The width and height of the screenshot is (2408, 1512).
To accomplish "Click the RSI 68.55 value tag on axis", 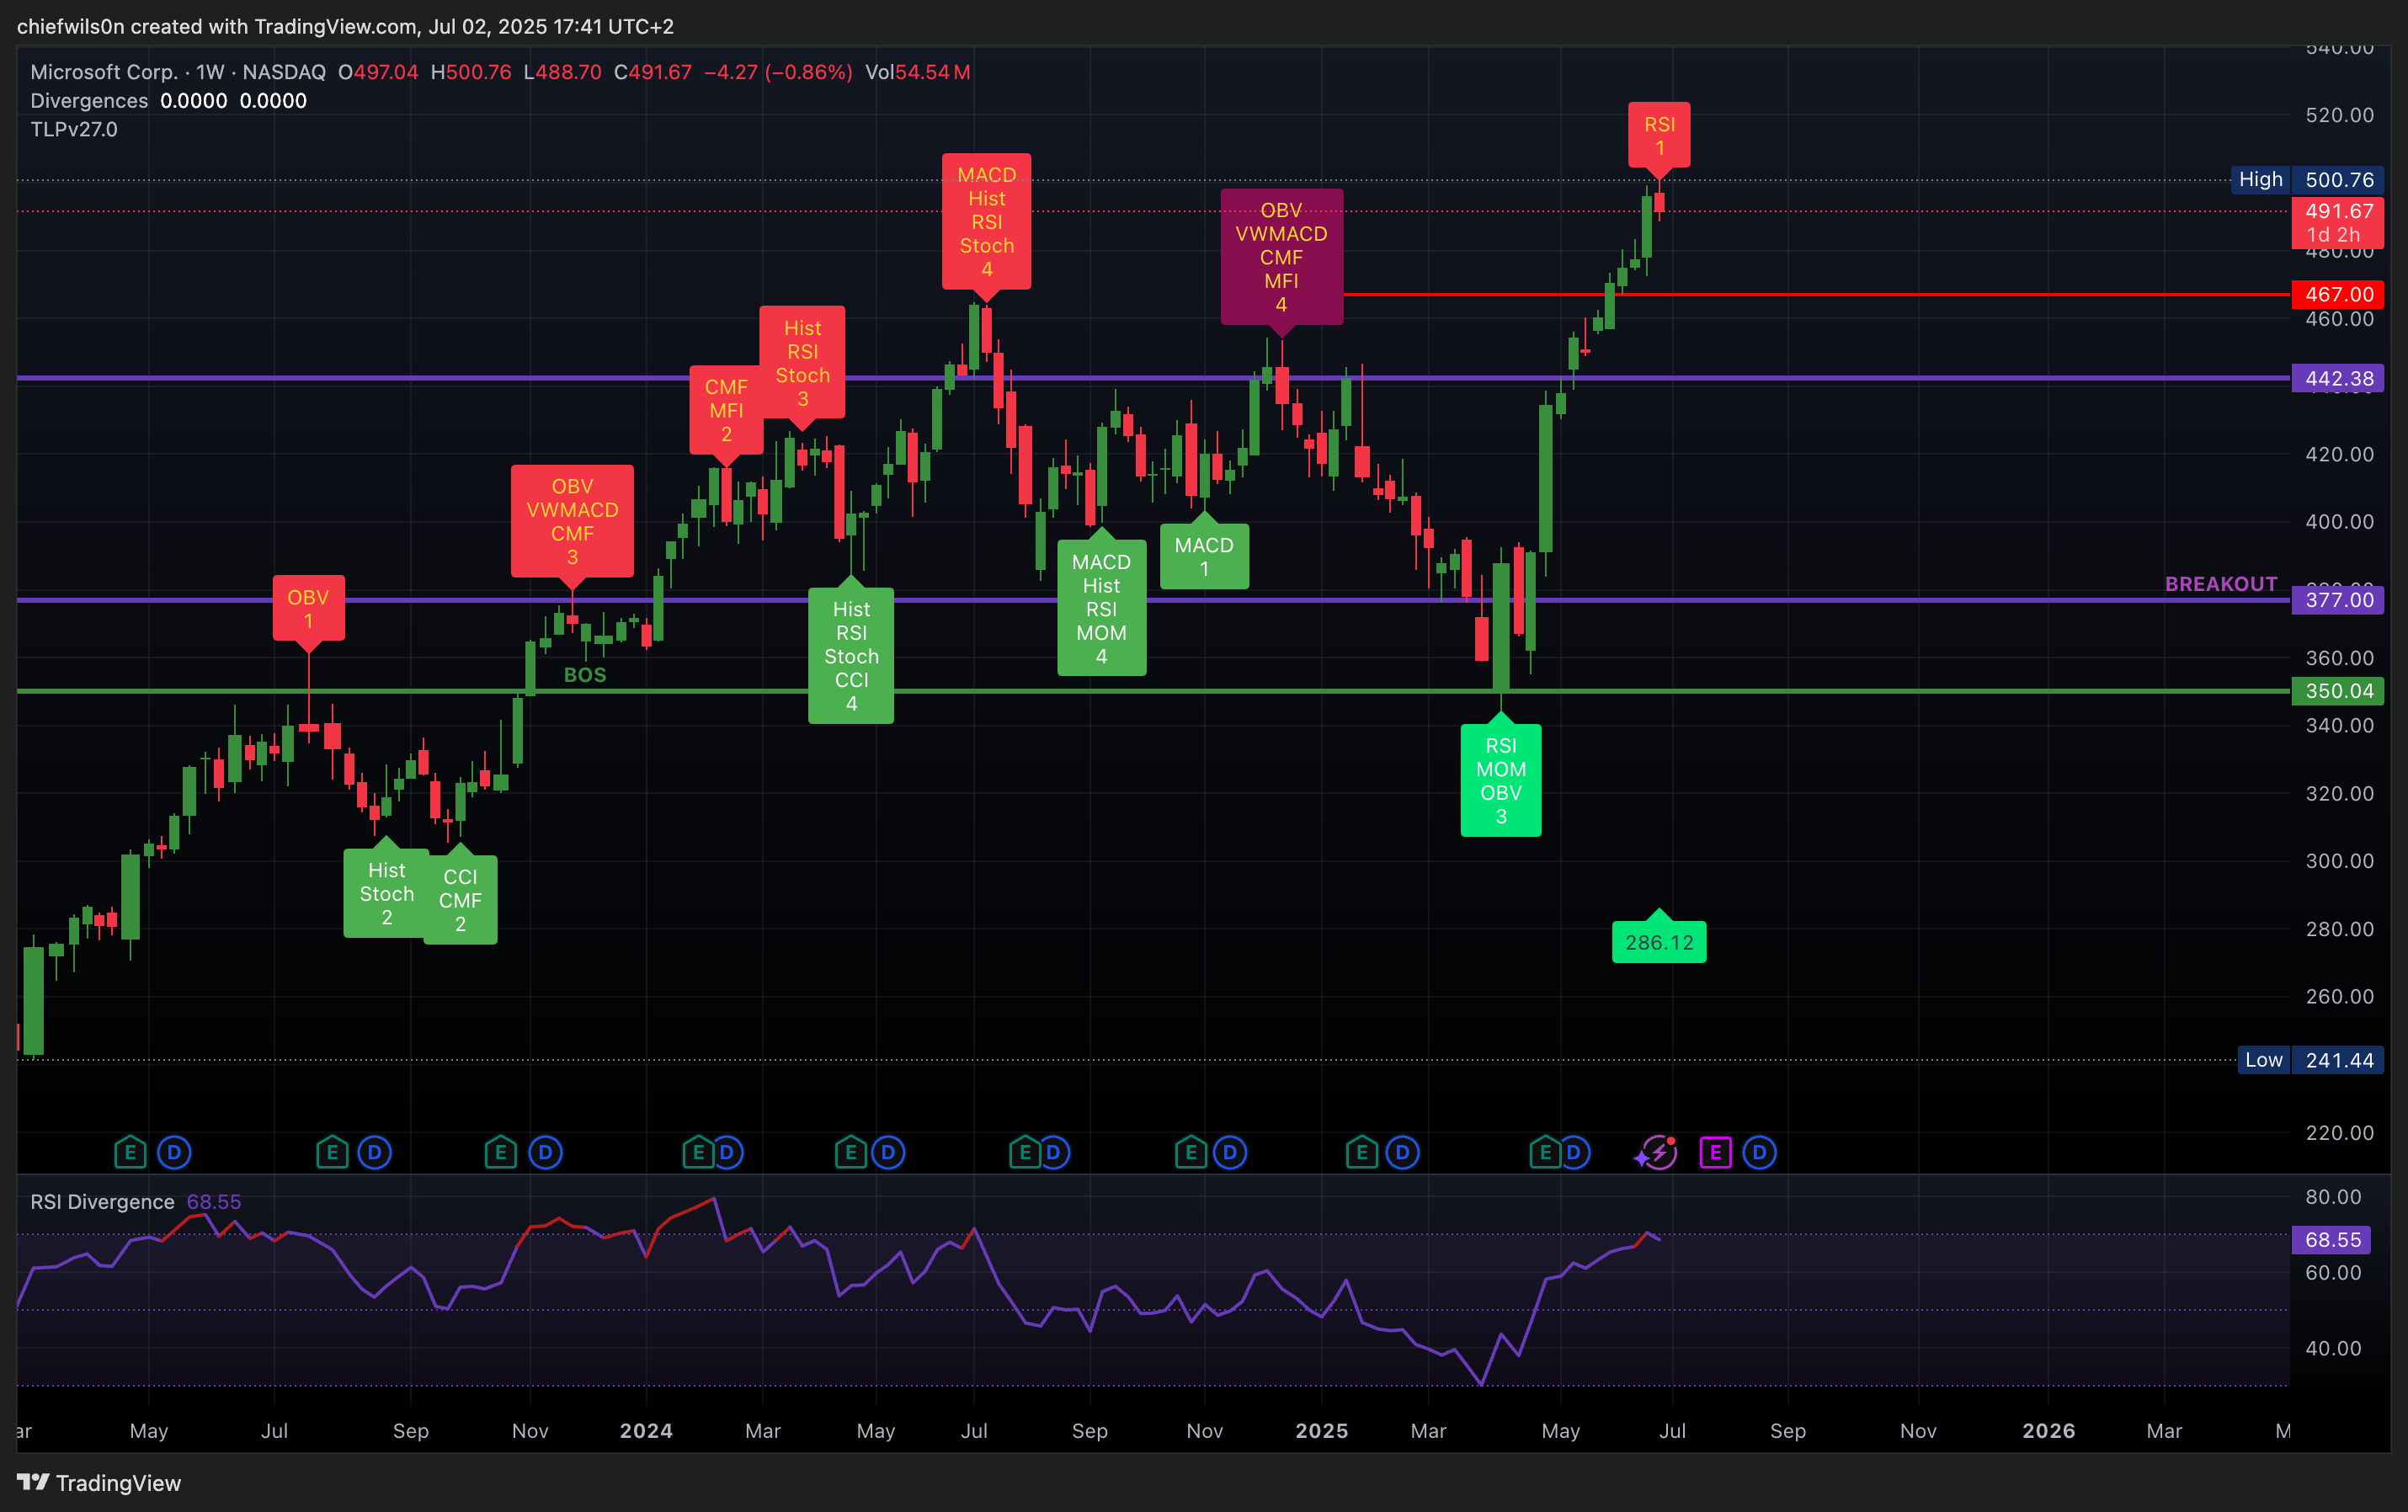I will coord(2332,1240).
